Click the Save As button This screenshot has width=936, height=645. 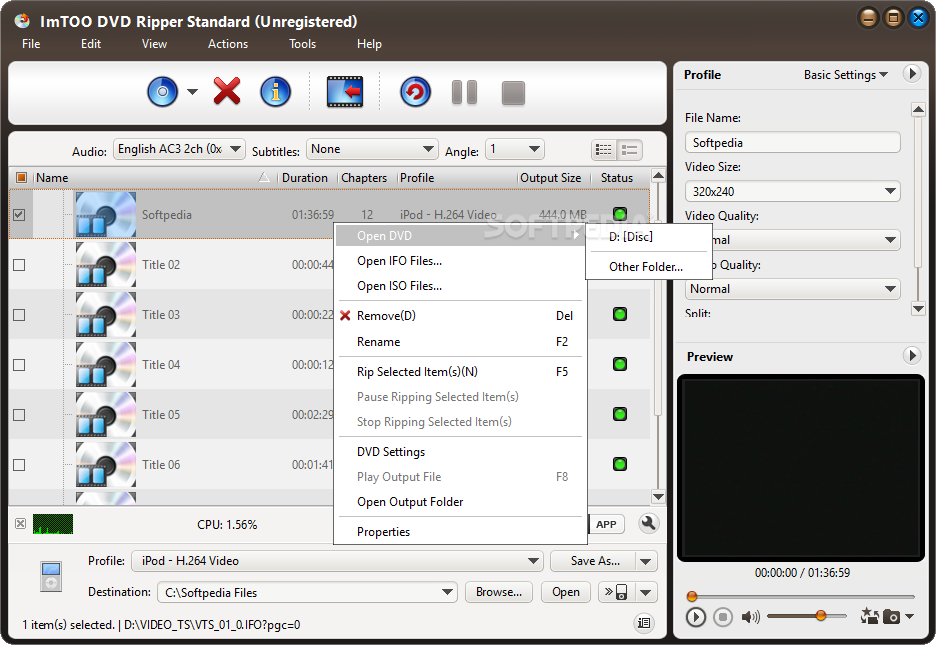click(594, 561)
